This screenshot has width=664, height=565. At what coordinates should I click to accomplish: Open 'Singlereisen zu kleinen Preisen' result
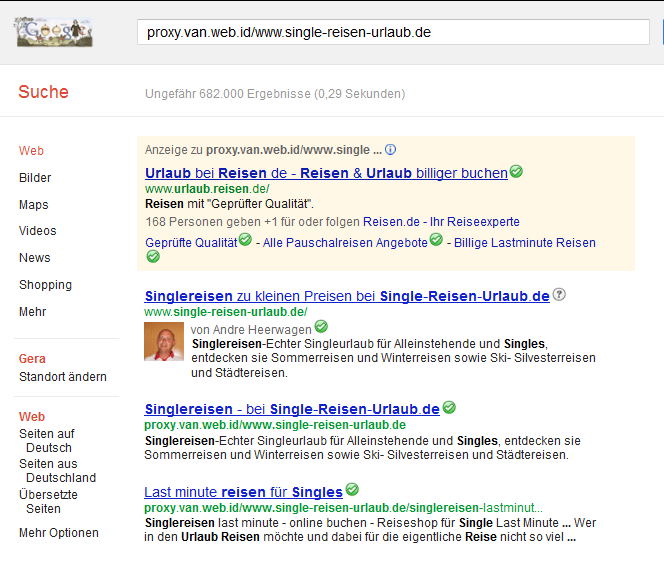[x=347, y=296]
